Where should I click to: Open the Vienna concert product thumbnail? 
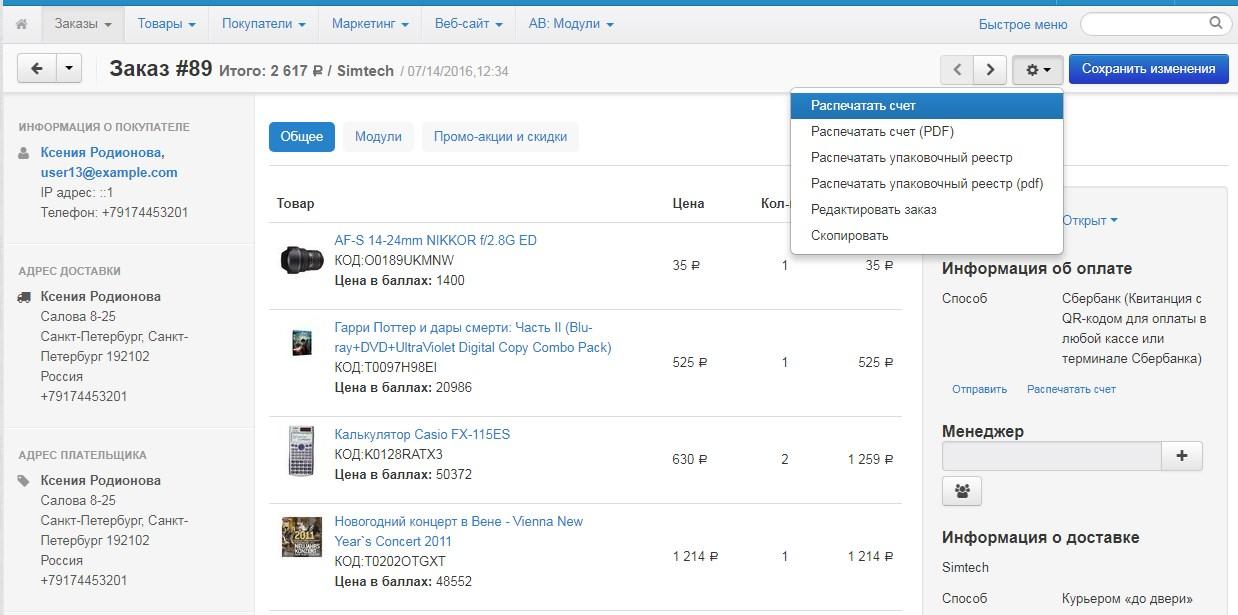click(x=301, y=537)
